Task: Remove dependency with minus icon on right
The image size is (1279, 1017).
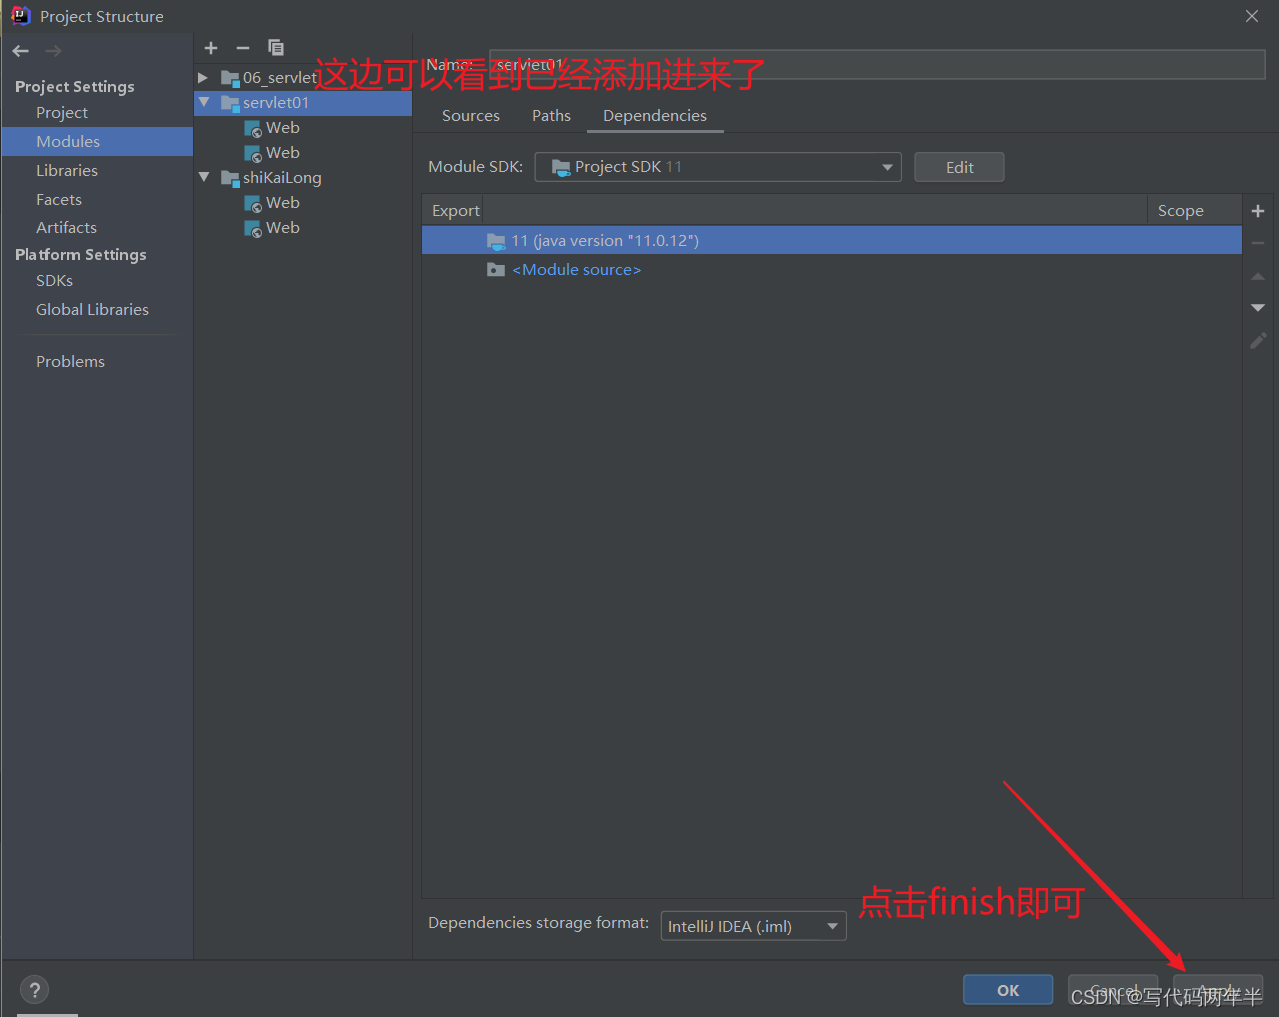Action: (1258, 243)
